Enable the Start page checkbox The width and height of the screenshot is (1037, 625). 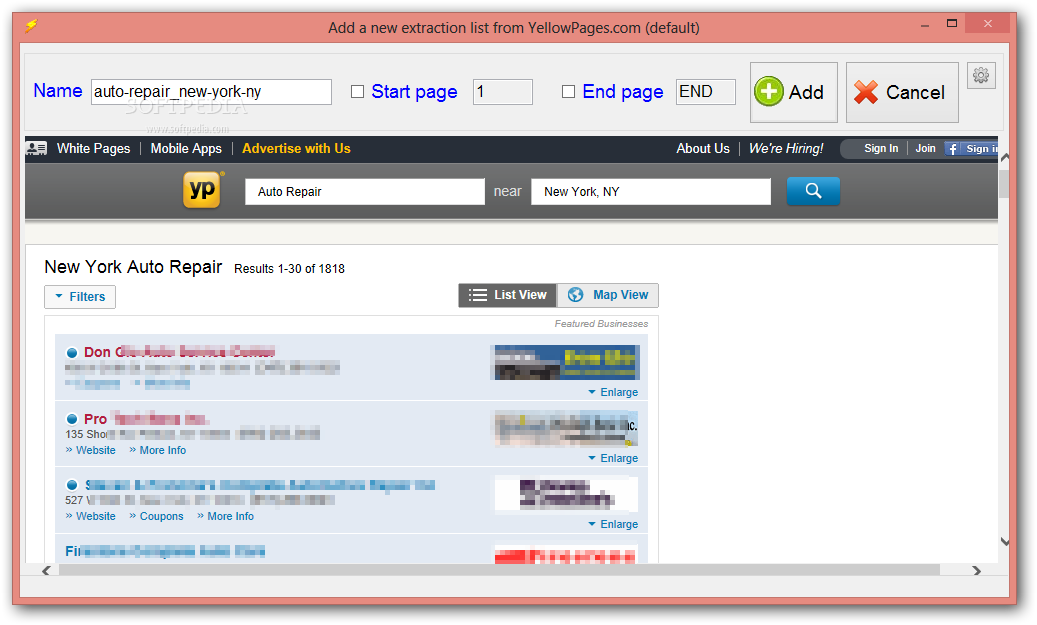(x=357, y=91)
